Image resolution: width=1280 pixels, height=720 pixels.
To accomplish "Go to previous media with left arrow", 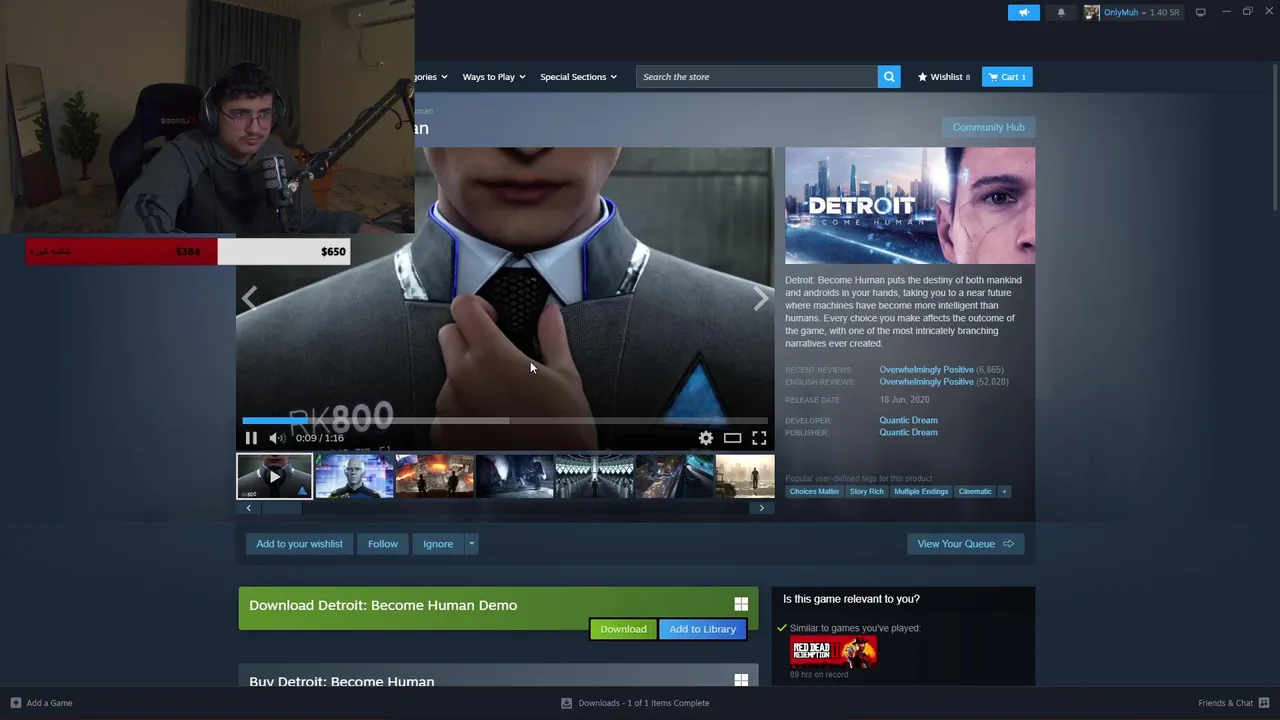I will [250, 297].
